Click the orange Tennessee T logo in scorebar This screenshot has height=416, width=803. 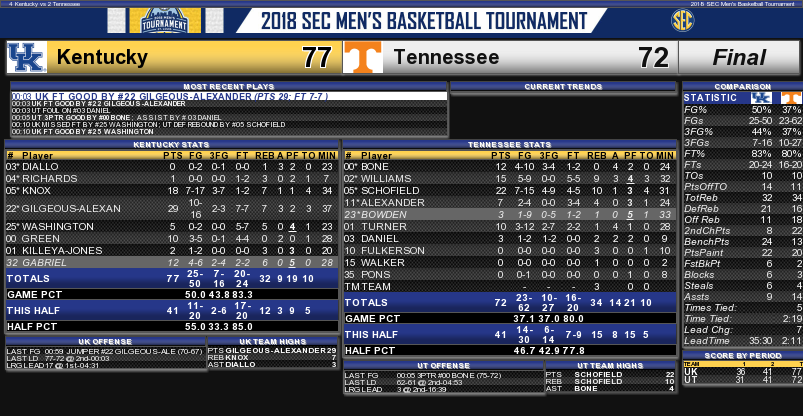[x=363, y=57]
